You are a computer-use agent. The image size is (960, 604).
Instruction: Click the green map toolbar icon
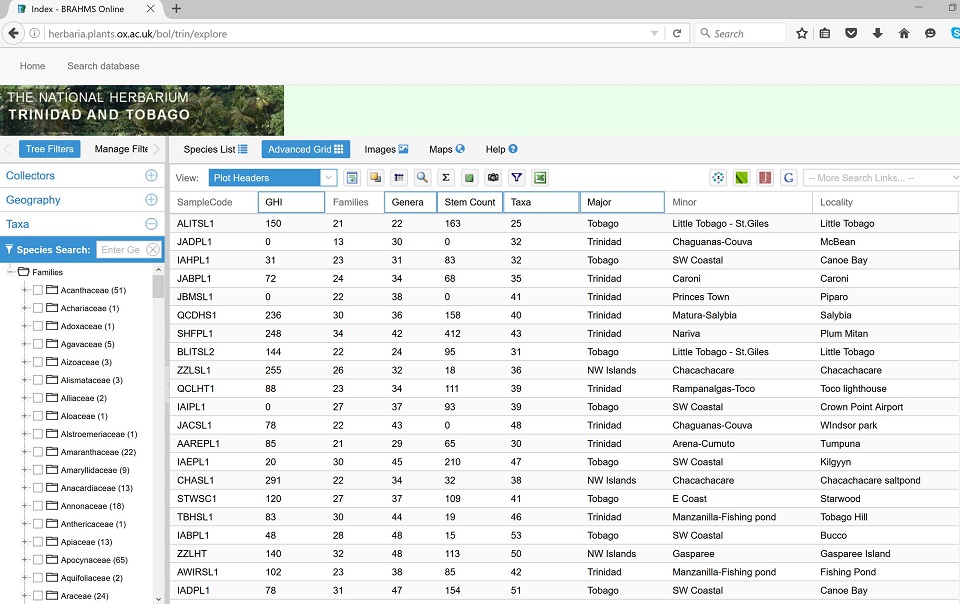coord(470,177)
